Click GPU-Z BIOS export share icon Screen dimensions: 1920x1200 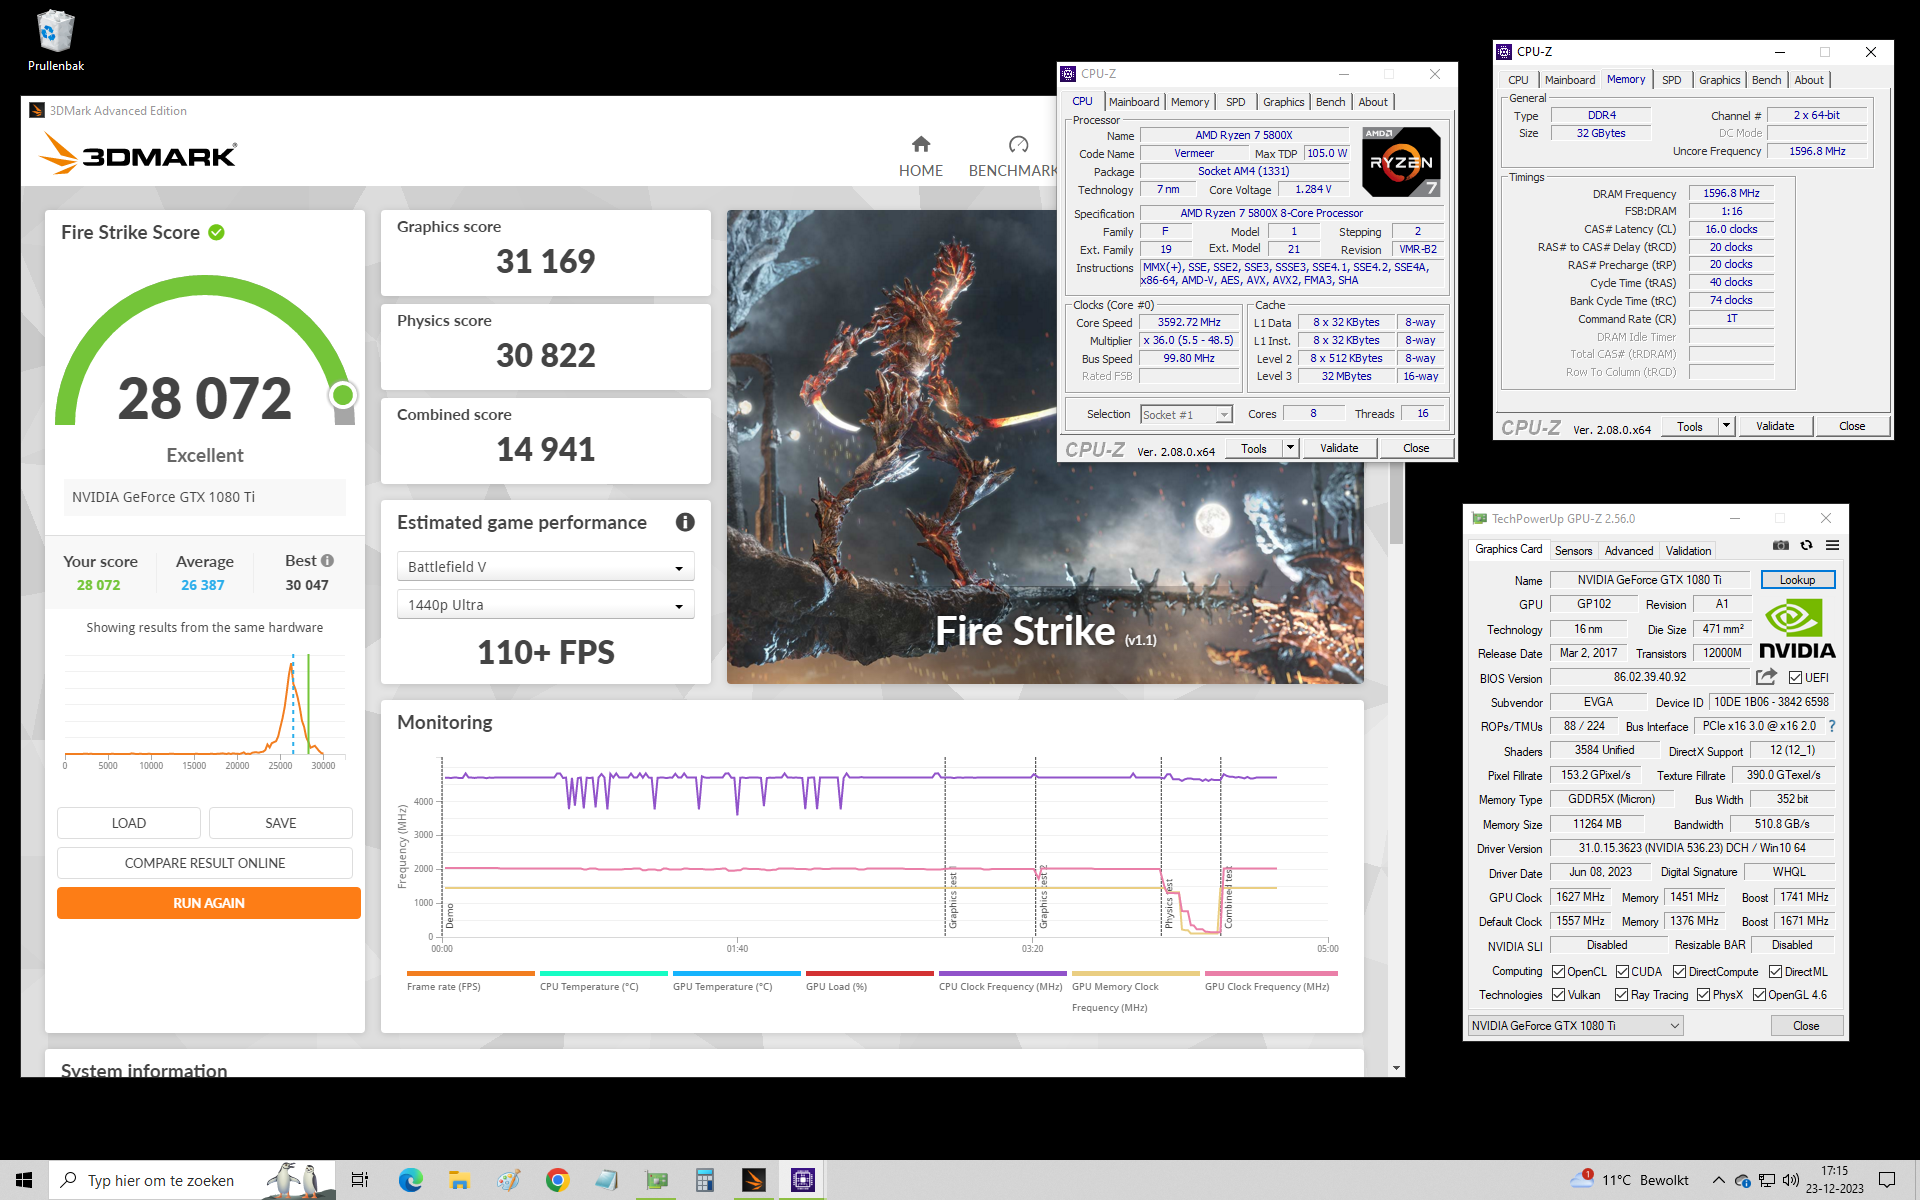1766,677
